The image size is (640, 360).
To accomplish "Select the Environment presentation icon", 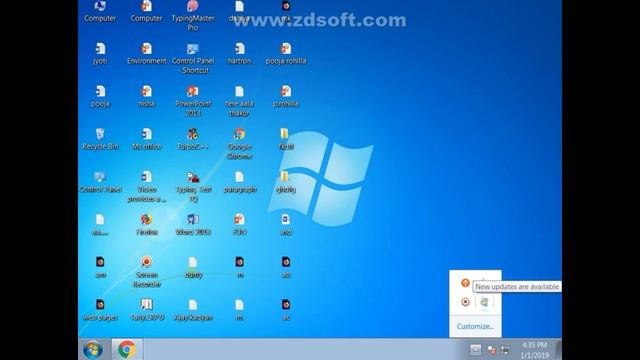I will [x=147, y=49].
